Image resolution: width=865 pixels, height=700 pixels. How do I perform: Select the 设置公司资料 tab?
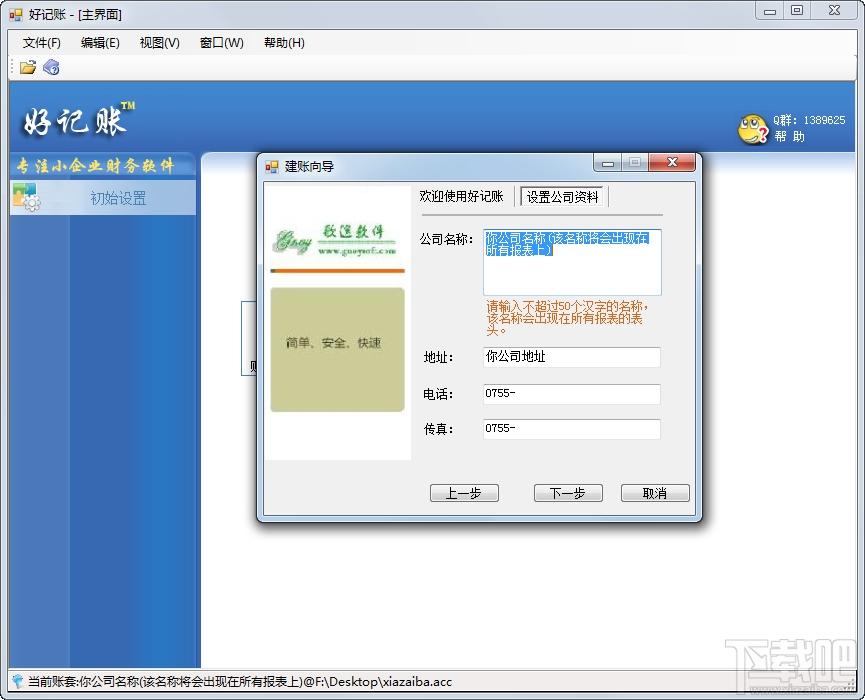[x=562, y=197]
